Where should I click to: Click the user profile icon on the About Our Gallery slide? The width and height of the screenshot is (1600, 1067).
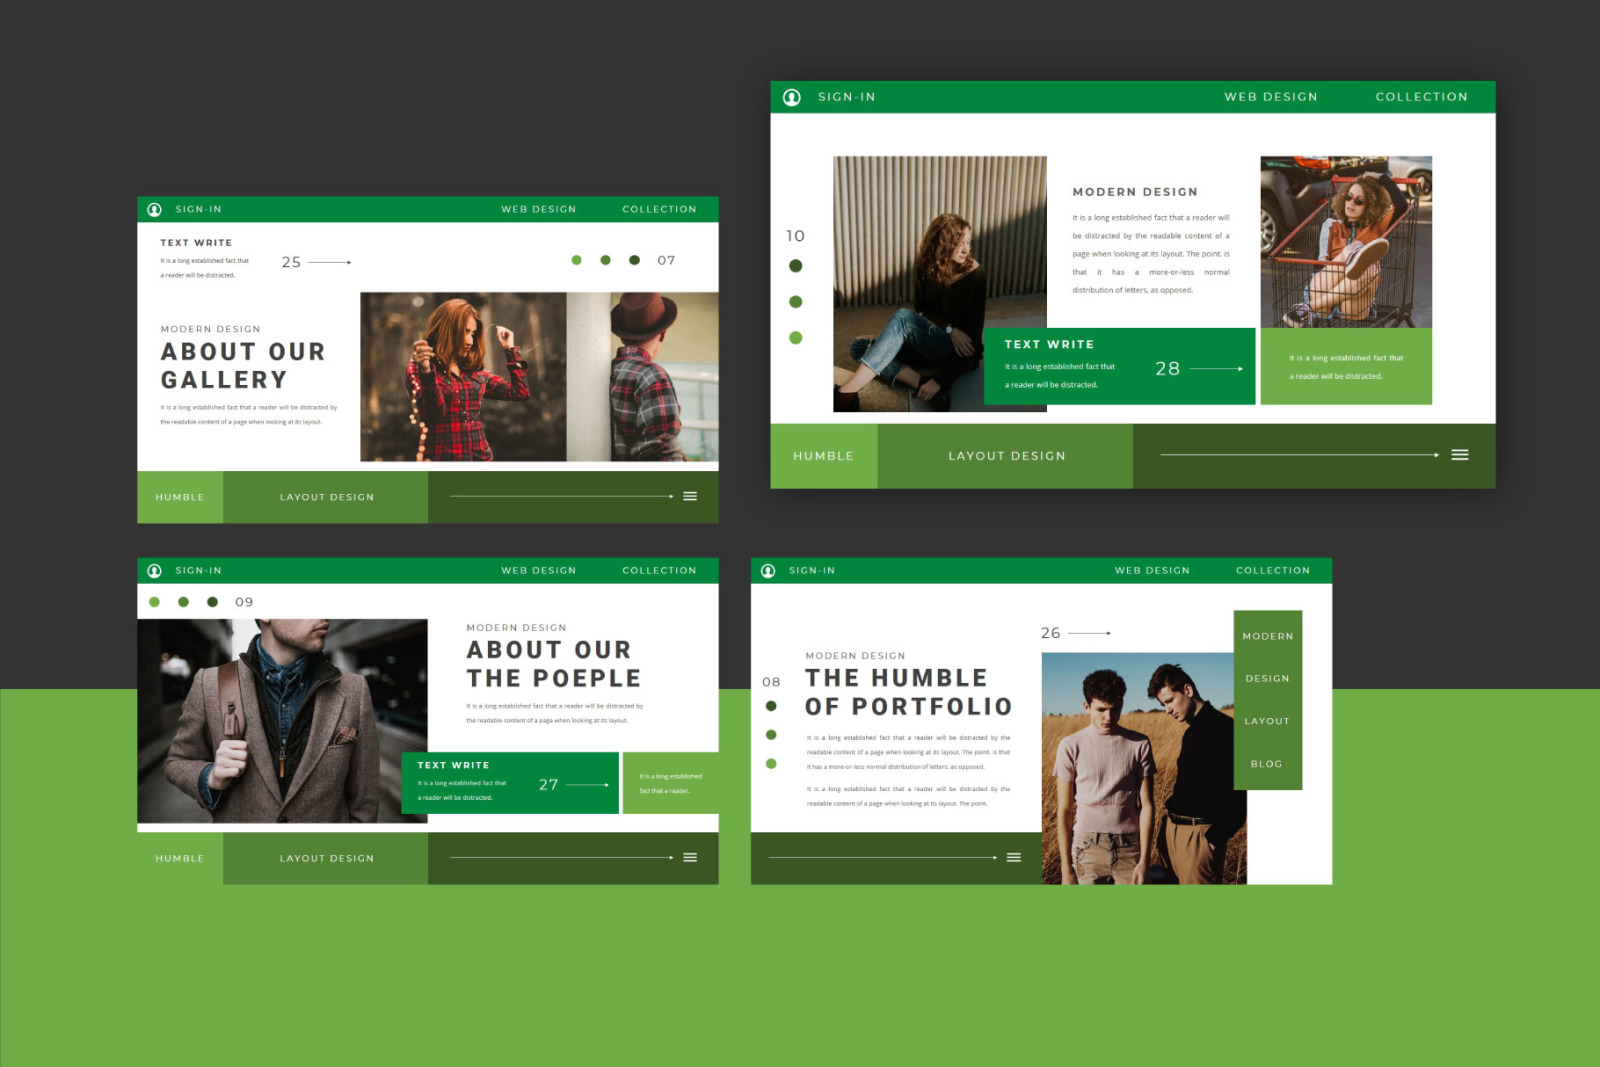(154, 209)
